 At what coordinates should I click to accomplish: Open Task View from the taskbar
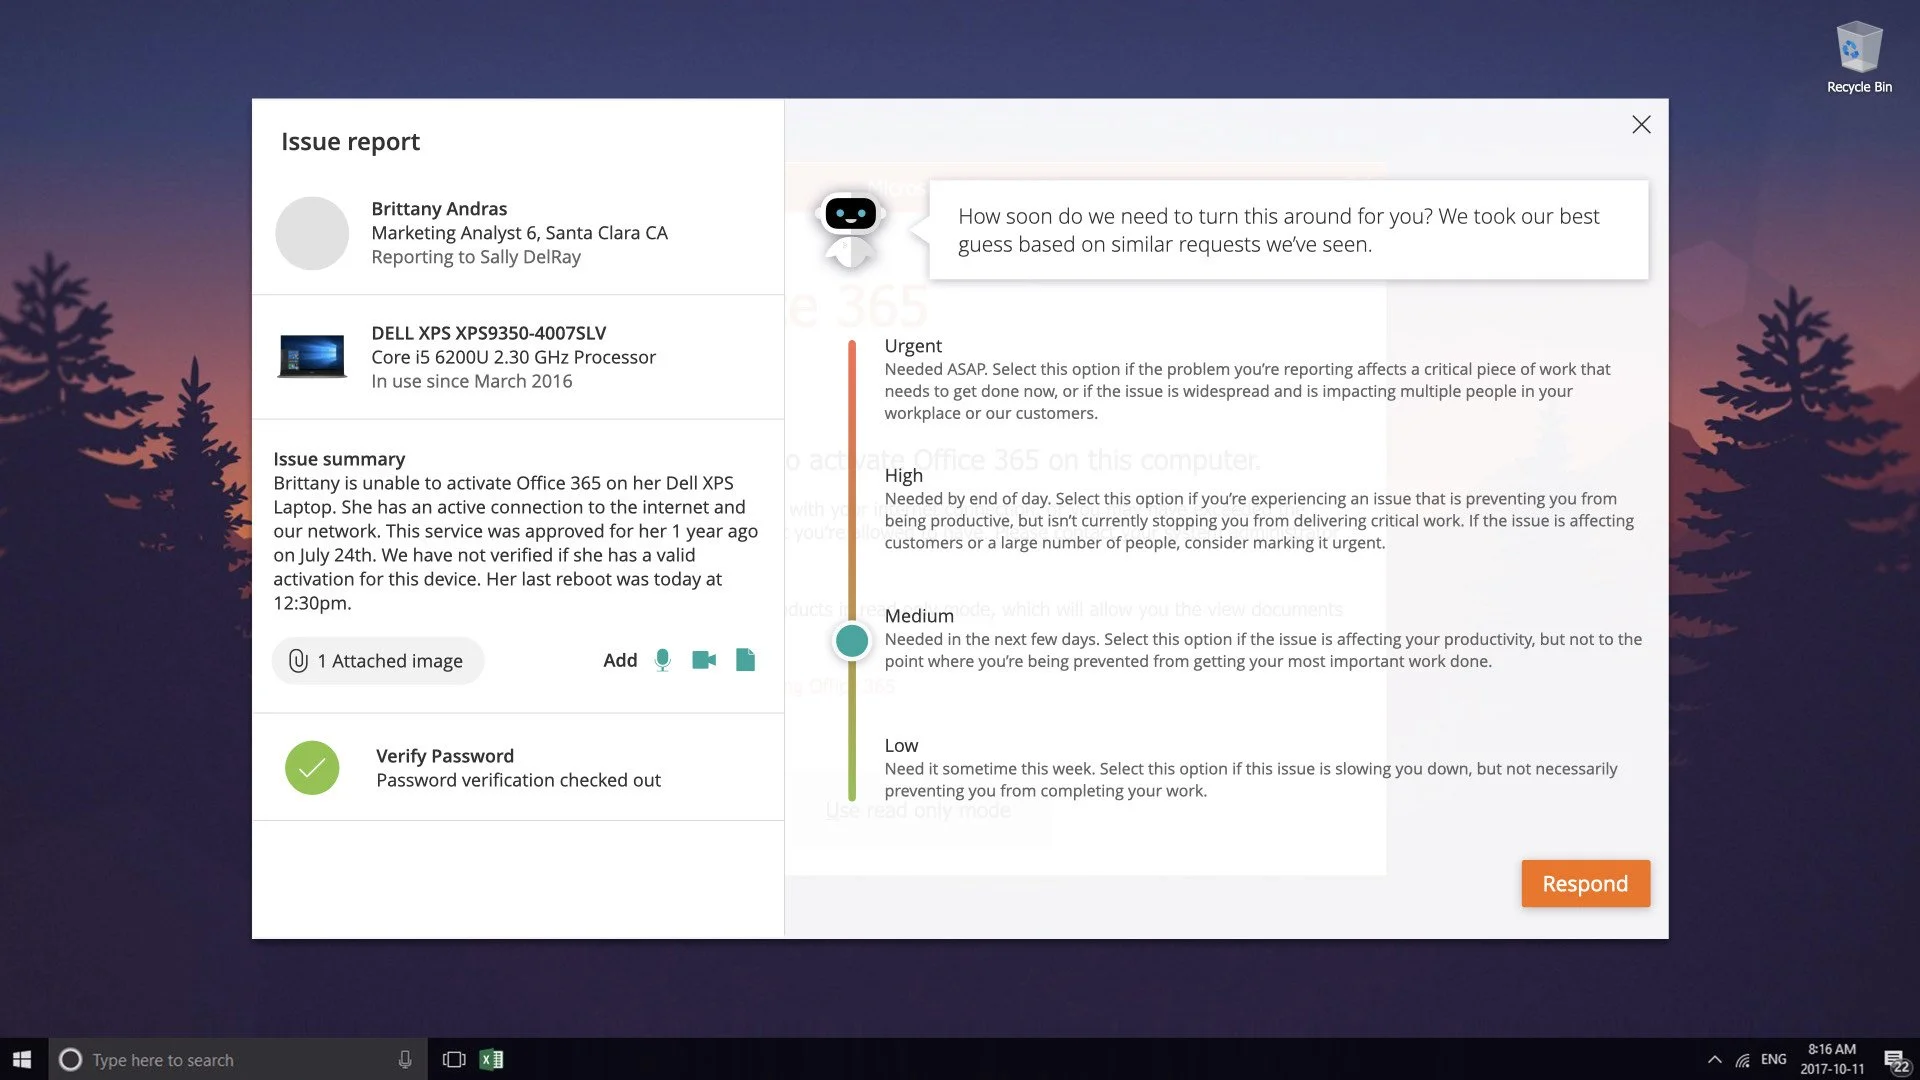click(x=454, y=1060)
